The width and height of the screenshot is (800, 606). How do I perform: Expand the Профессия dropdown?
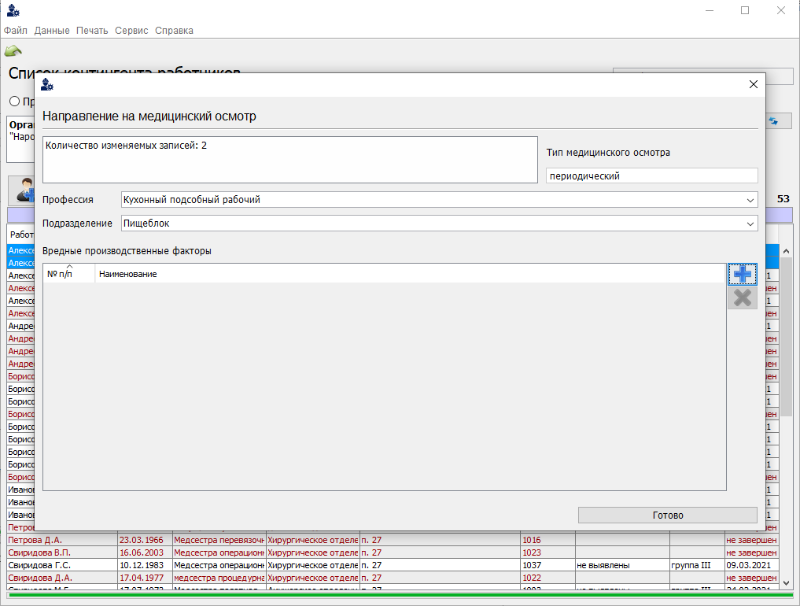click(x=750, y=200)
